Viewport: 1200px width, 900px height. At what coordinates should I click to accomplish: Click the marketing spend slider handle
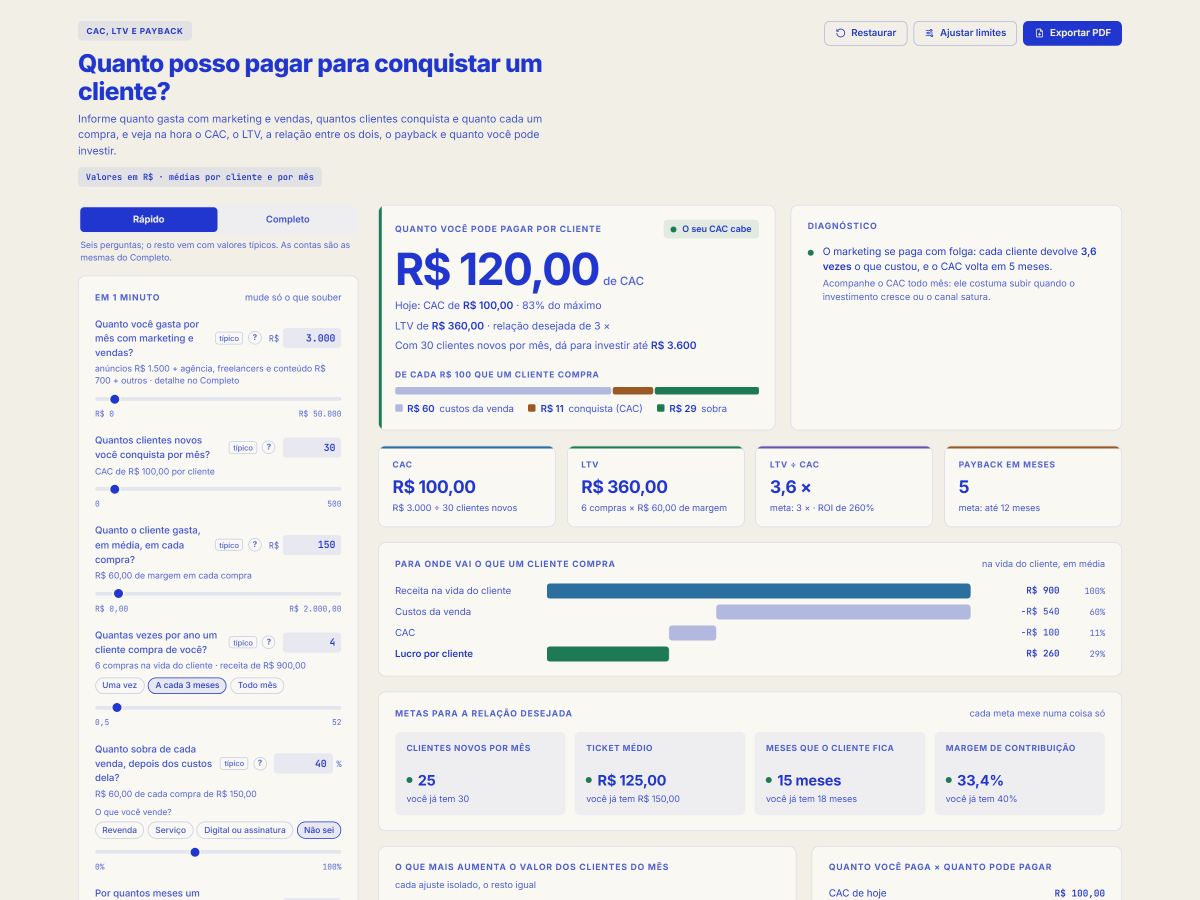(114, 399)
